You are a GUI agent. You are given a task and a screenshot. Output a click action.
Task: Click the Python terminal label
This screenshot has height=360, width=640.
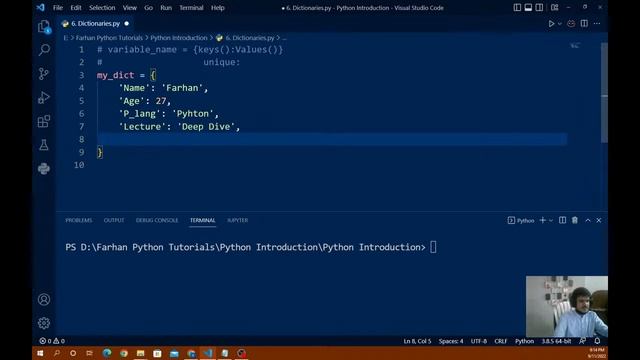click(521, 220)
